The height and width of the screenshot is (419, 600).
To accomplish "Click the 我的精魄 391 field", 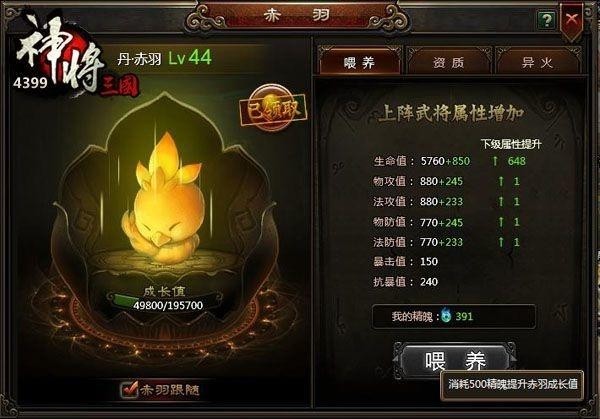I will pyautogui.click(x=454, y=316).
